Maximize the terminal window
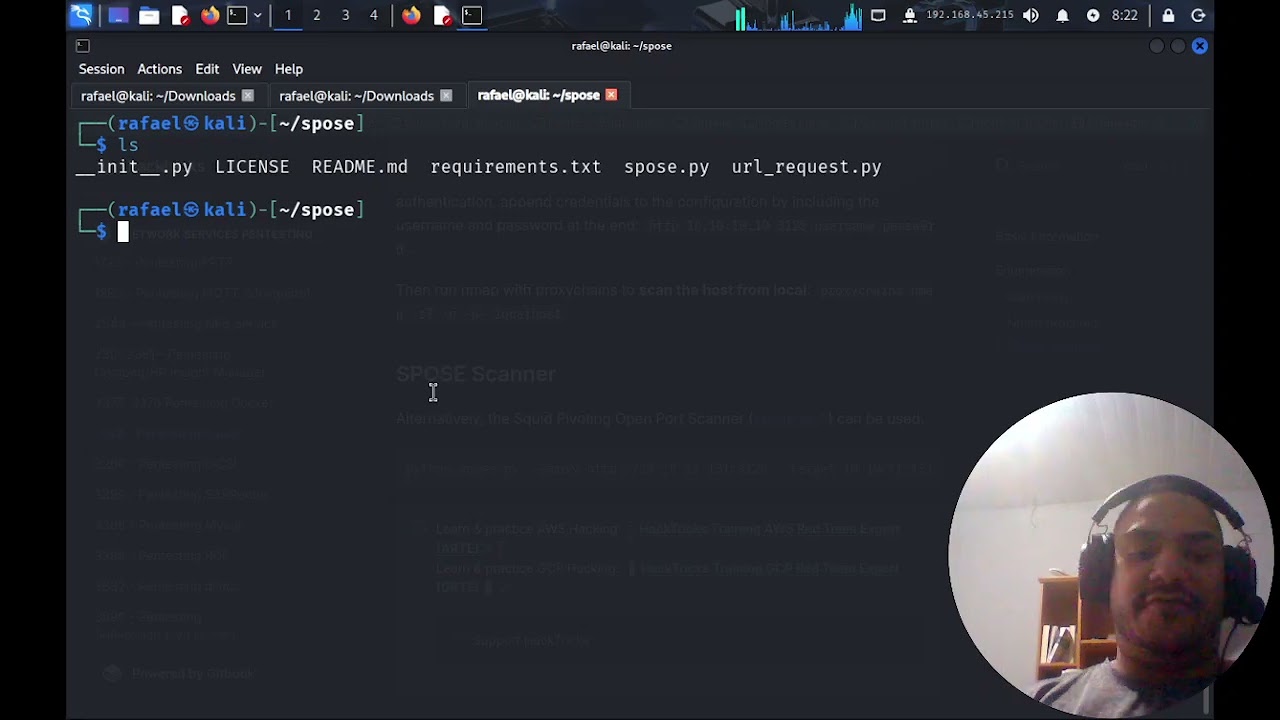Screen dimensions: 1280x720 point(1178,46)
